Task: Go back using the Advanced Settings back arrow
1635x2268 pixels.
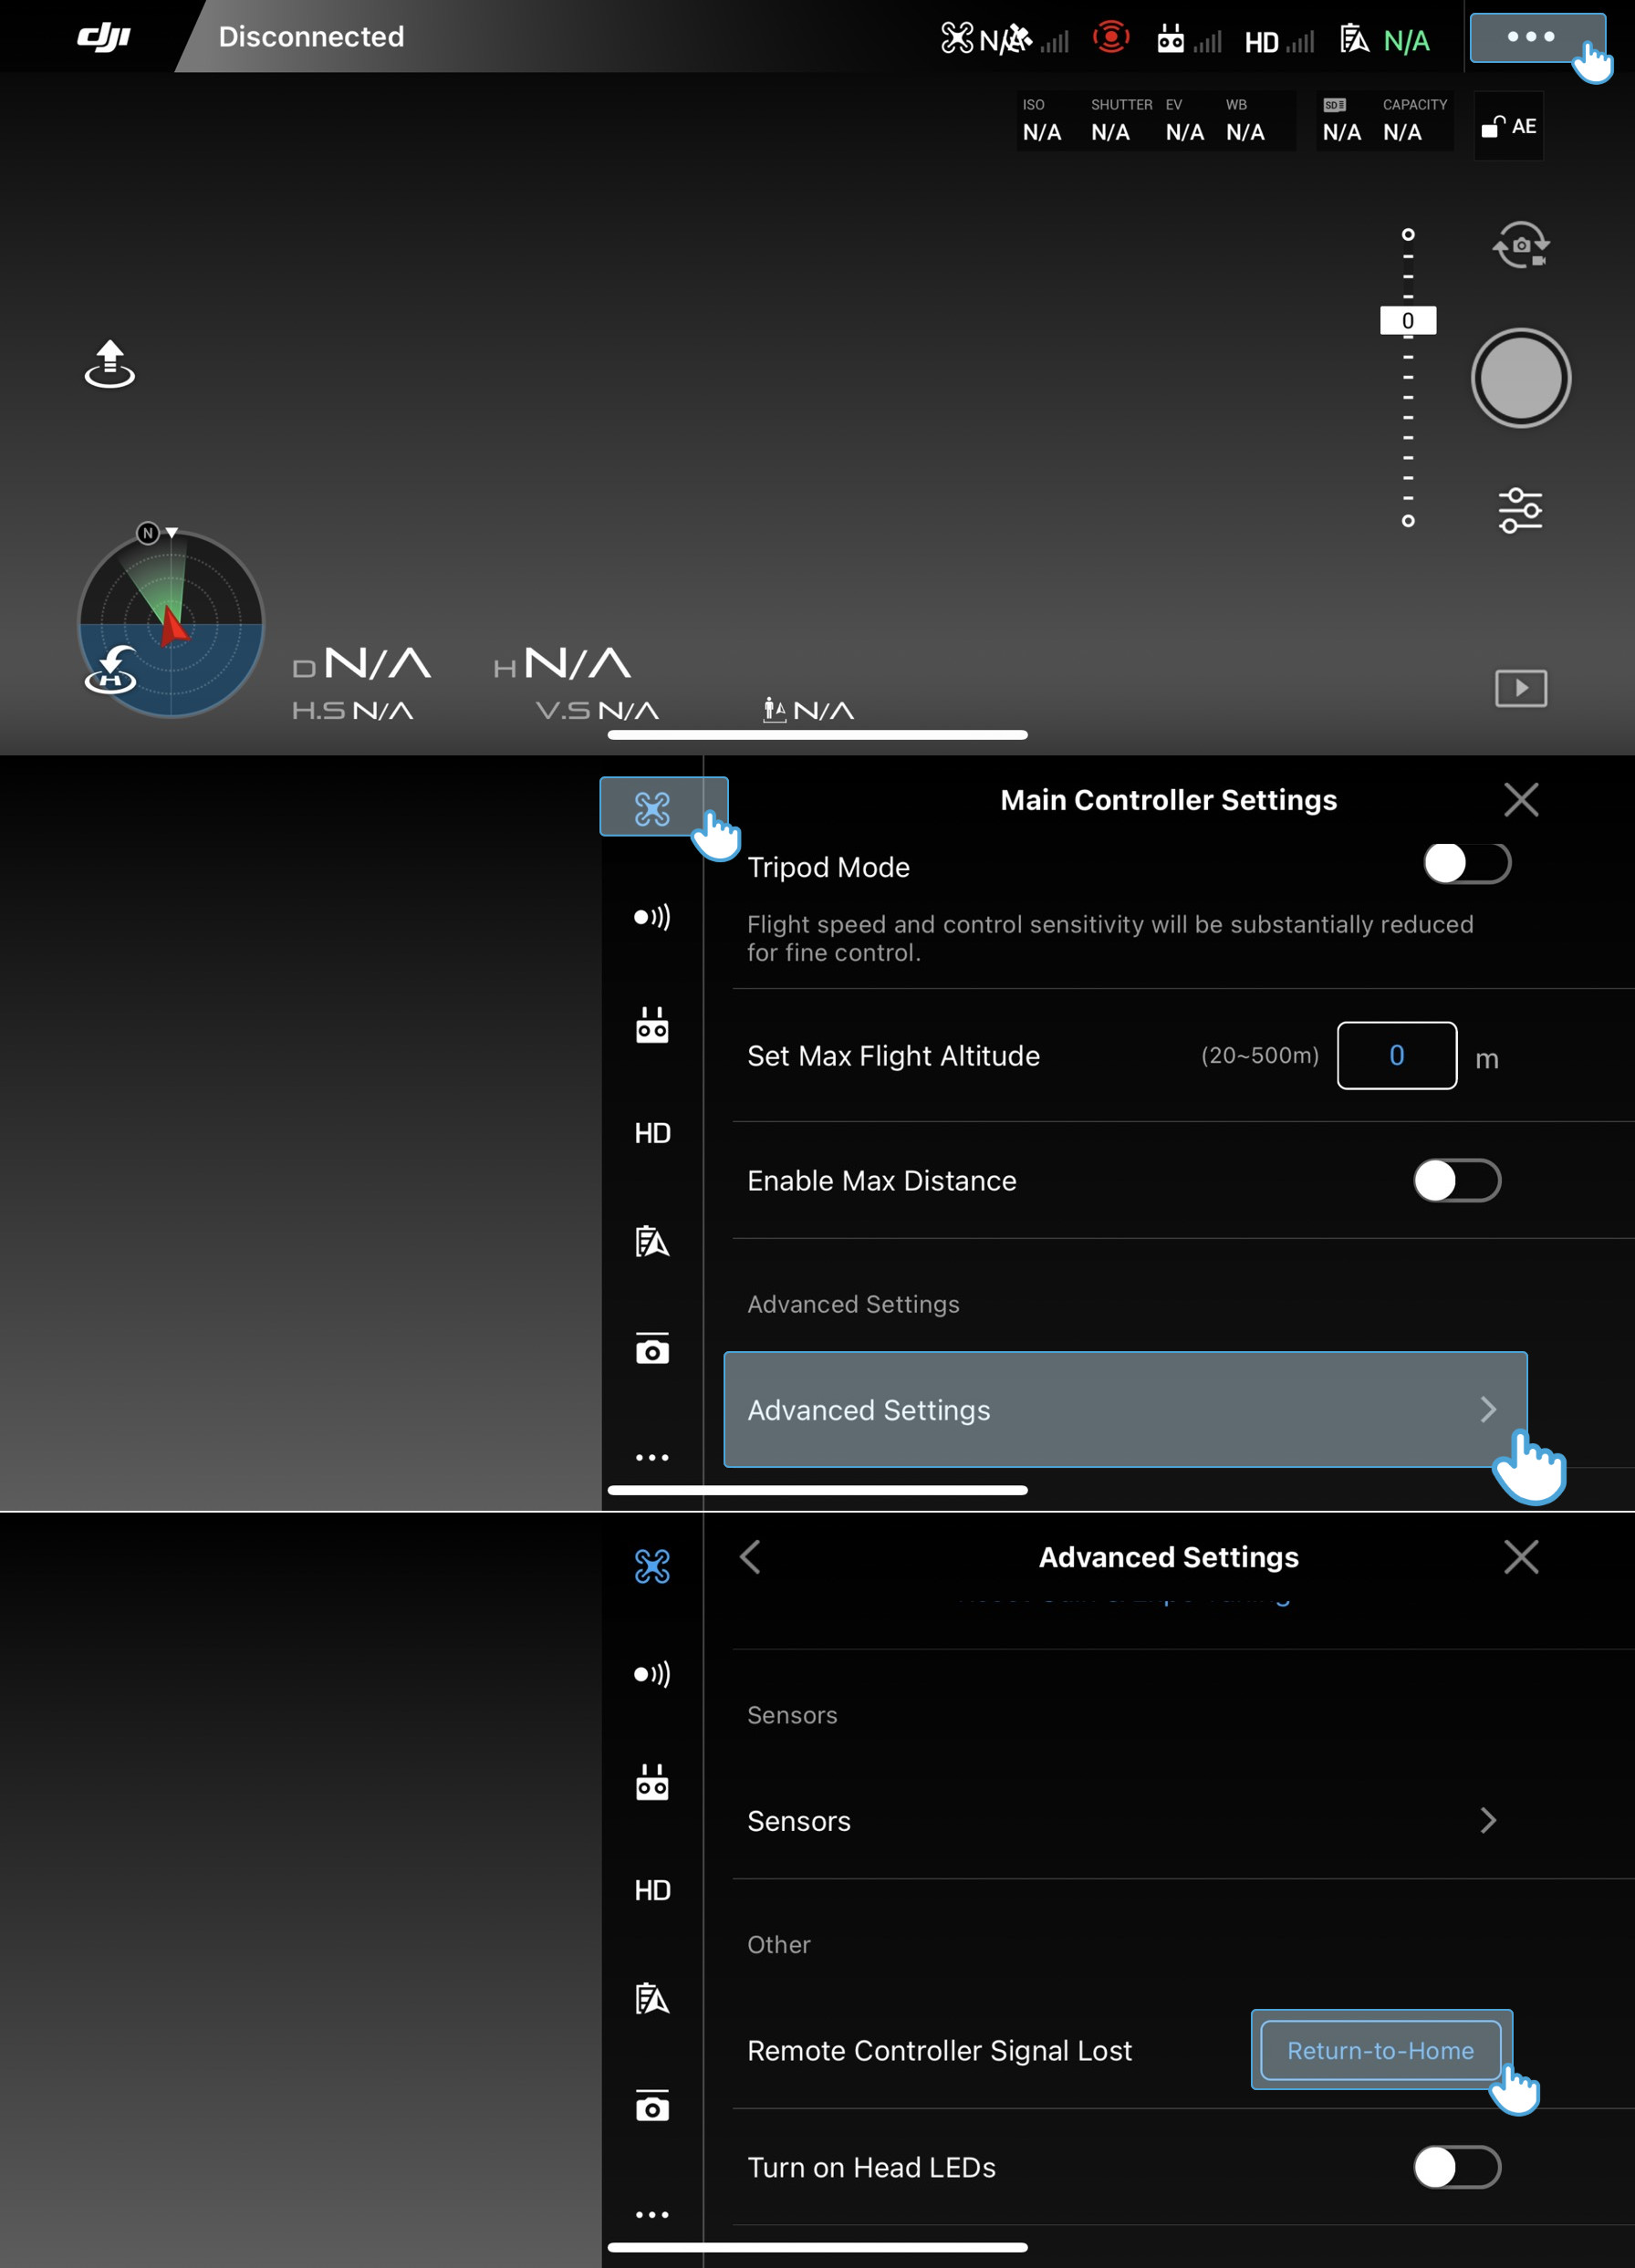Action: [x=751, y=1556]
